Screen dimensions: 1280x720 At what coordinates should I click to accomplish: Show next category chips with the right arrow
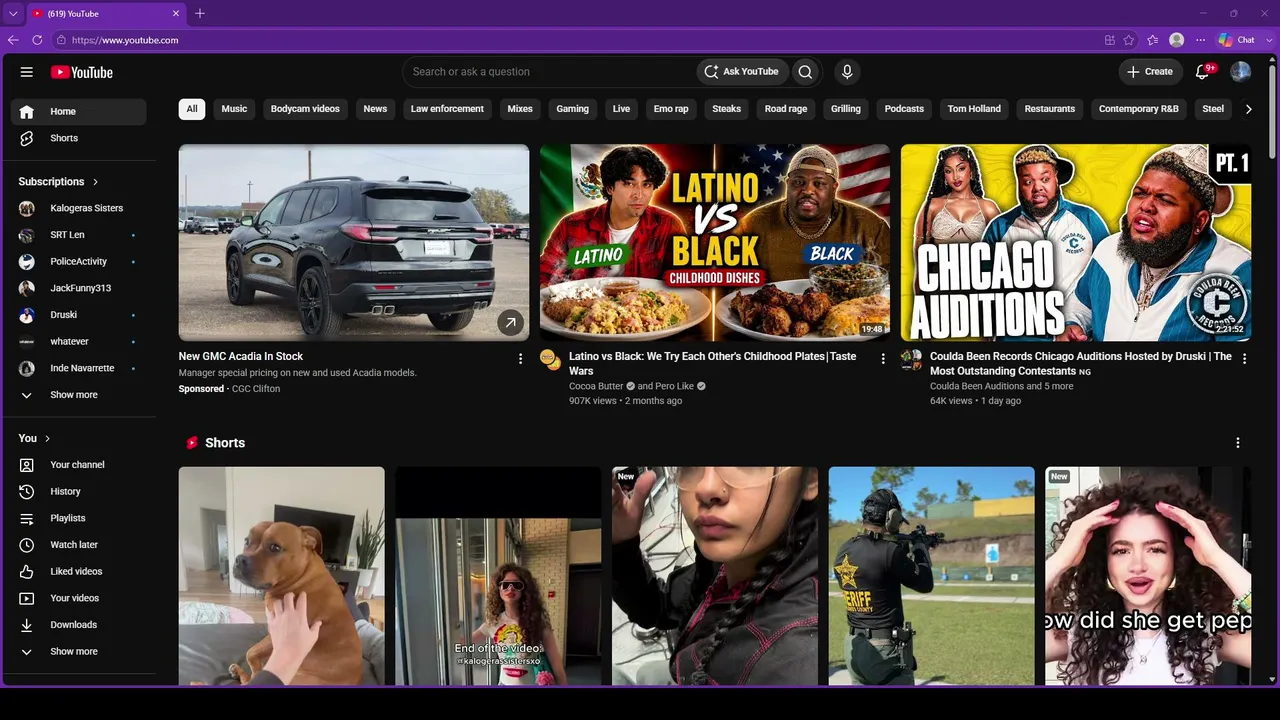[1248, 109]
